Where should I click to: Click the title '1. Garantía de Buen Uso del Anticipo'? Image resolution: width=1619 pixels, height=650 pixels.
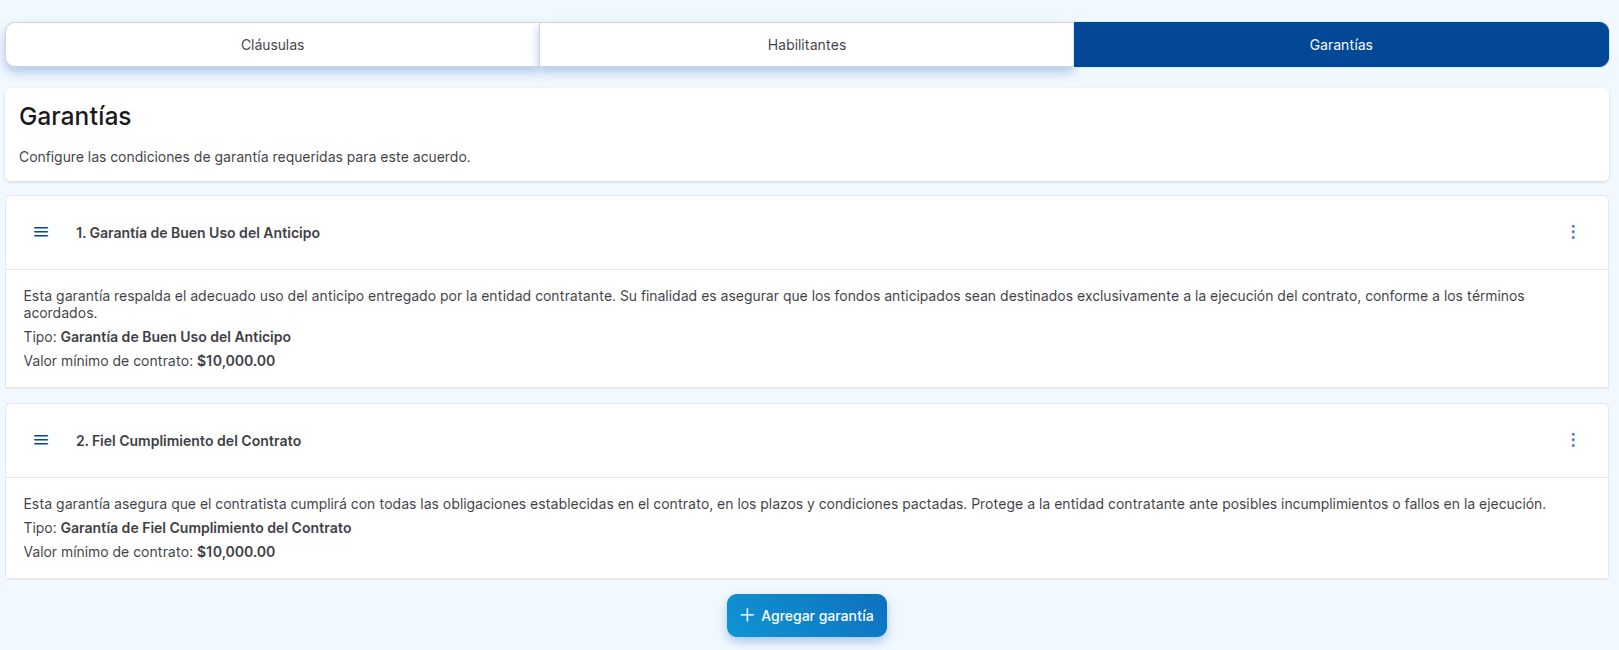198,233
